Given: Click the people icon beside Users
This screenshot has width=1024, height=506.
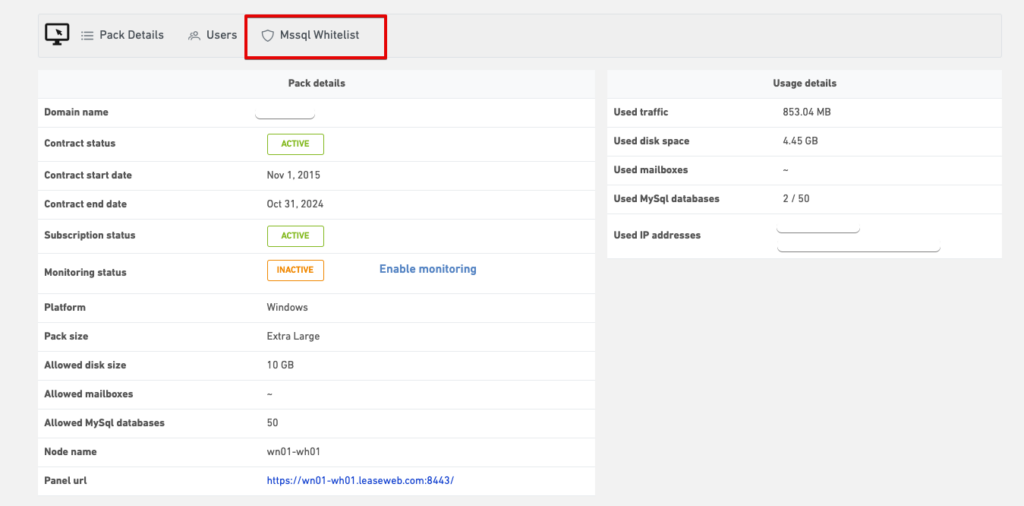Looking at the screenshot, I should coord(194,36).
